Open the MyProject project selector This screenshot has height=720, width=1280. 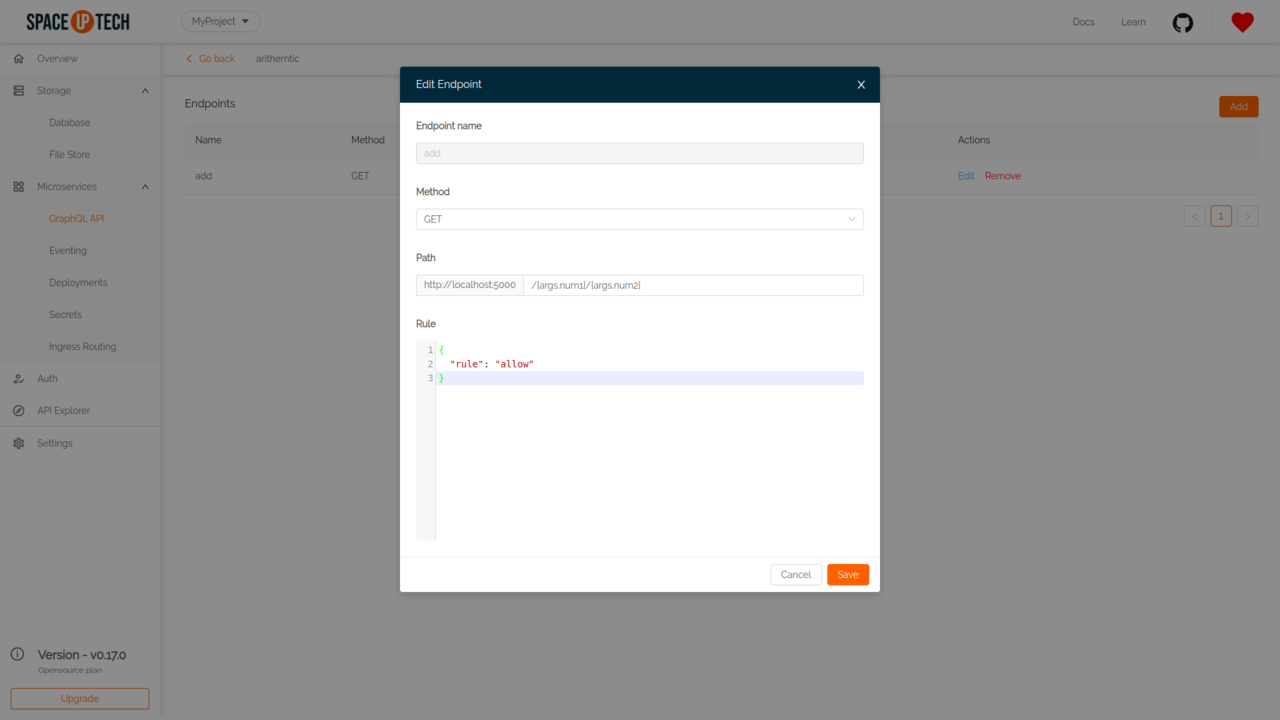[x=220, y=20]
